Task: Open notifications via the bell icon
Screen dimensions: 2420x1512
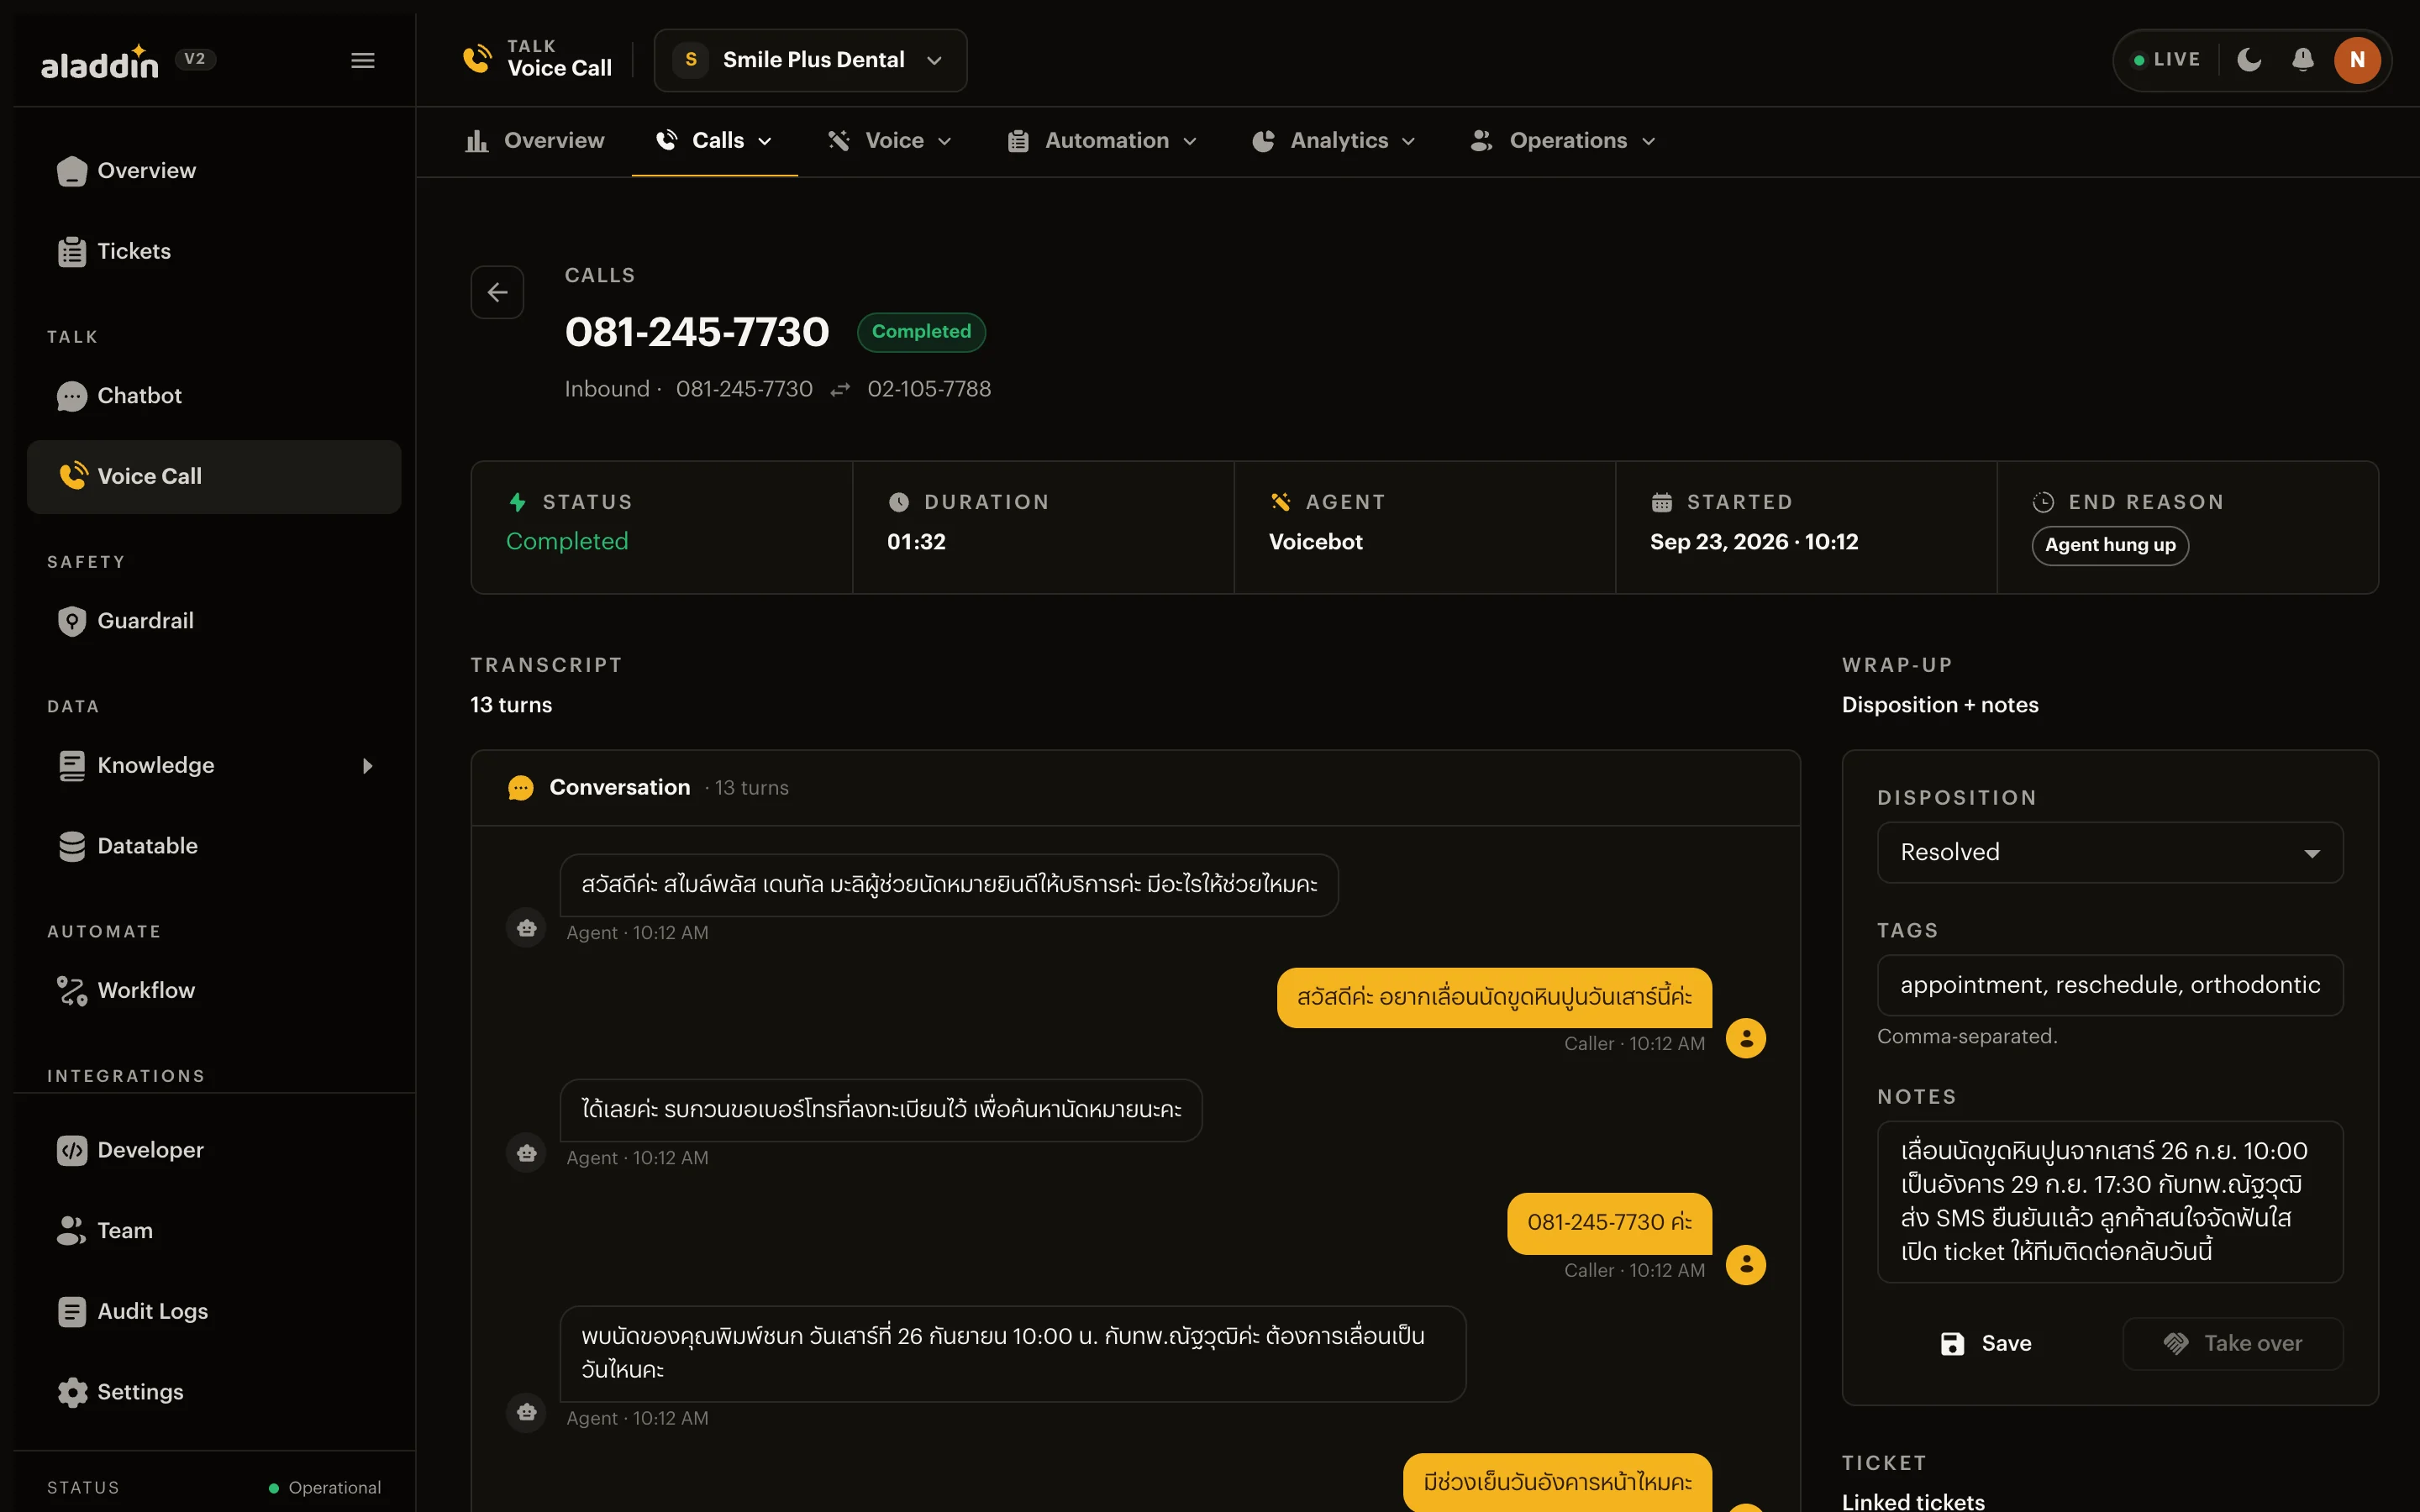Action: [2303, 60]
